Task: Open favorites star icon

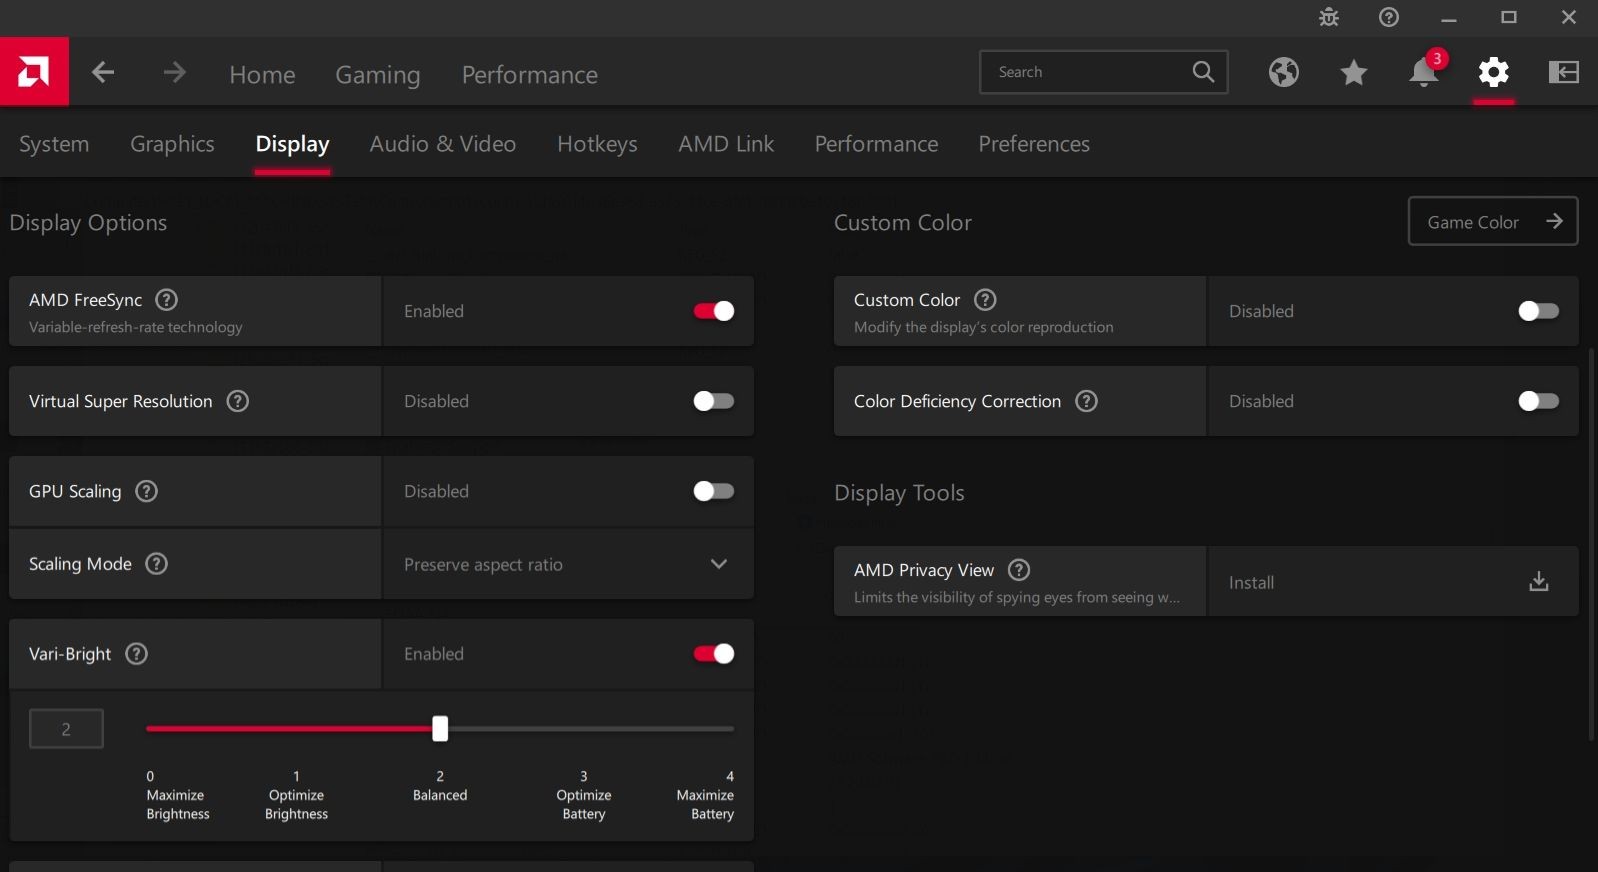Action: [x=1354, y=72]
